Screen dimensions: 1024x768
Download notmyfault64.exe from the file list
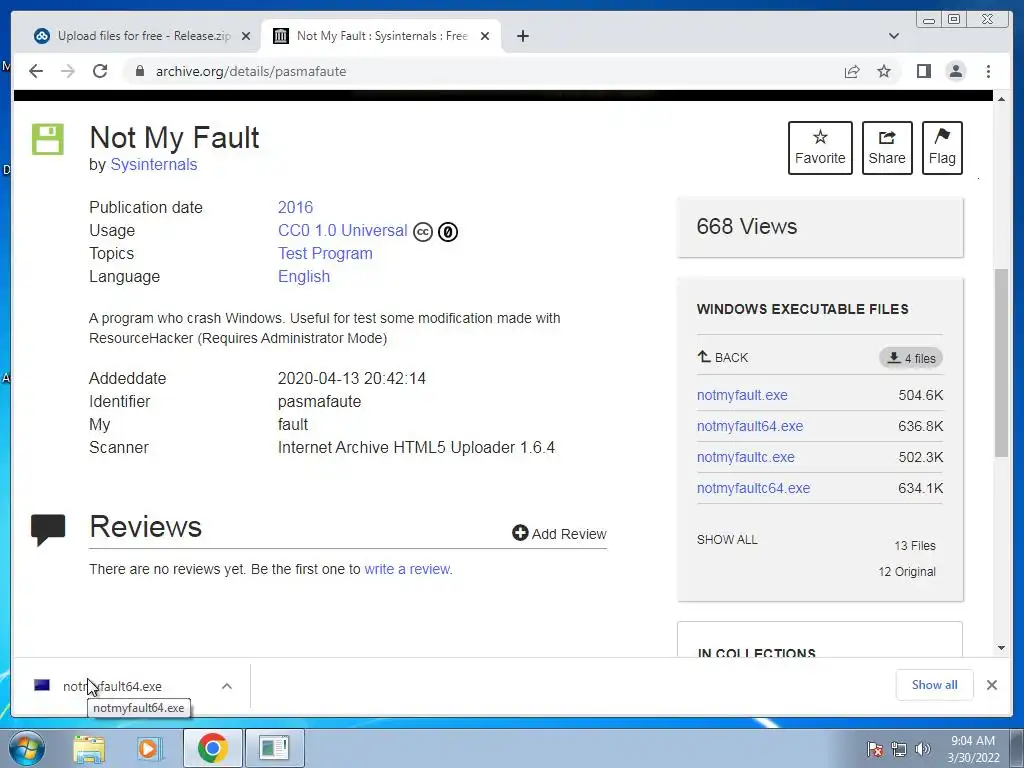click(750, 426)
